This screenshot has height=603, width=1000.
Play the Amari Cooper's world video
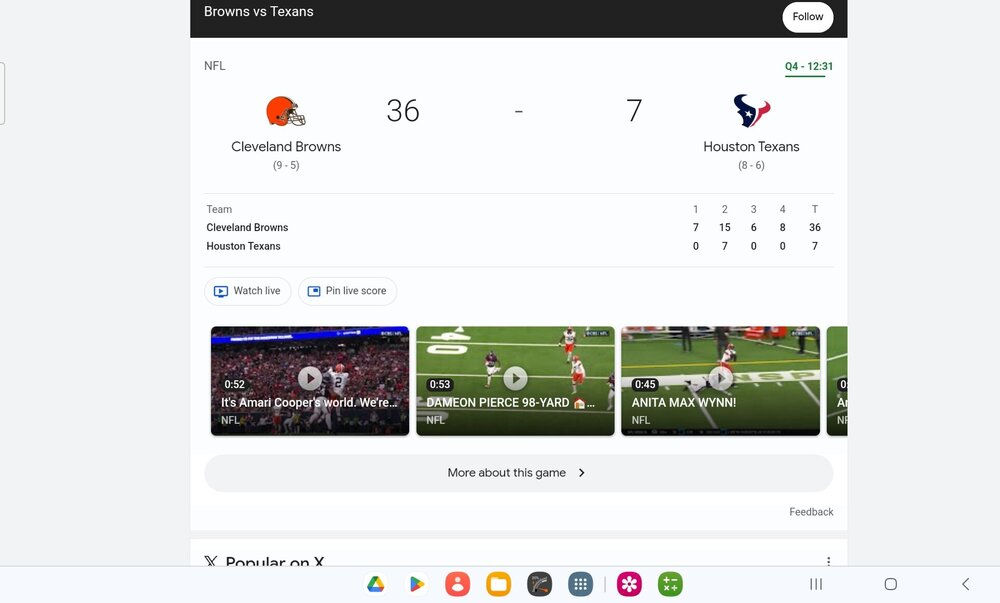coord(310,381)
